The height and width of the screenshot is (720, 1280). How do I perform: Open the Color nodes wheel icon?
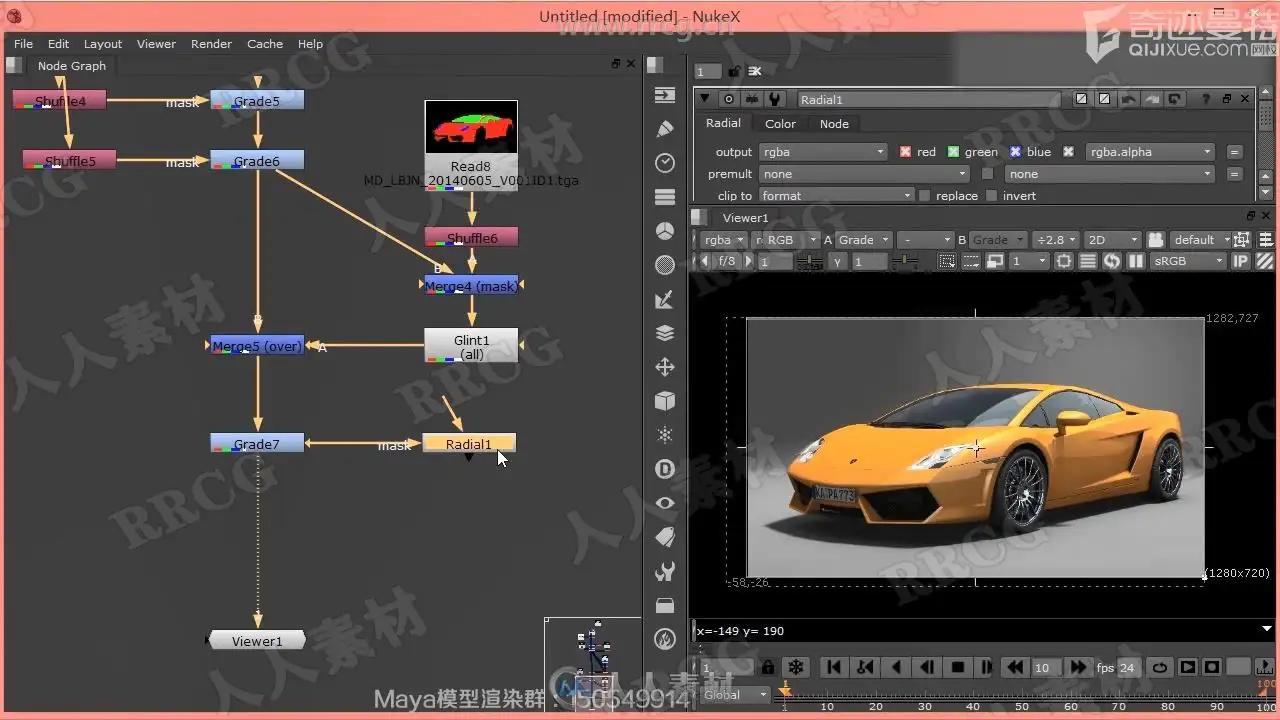(x=665, y=231)
